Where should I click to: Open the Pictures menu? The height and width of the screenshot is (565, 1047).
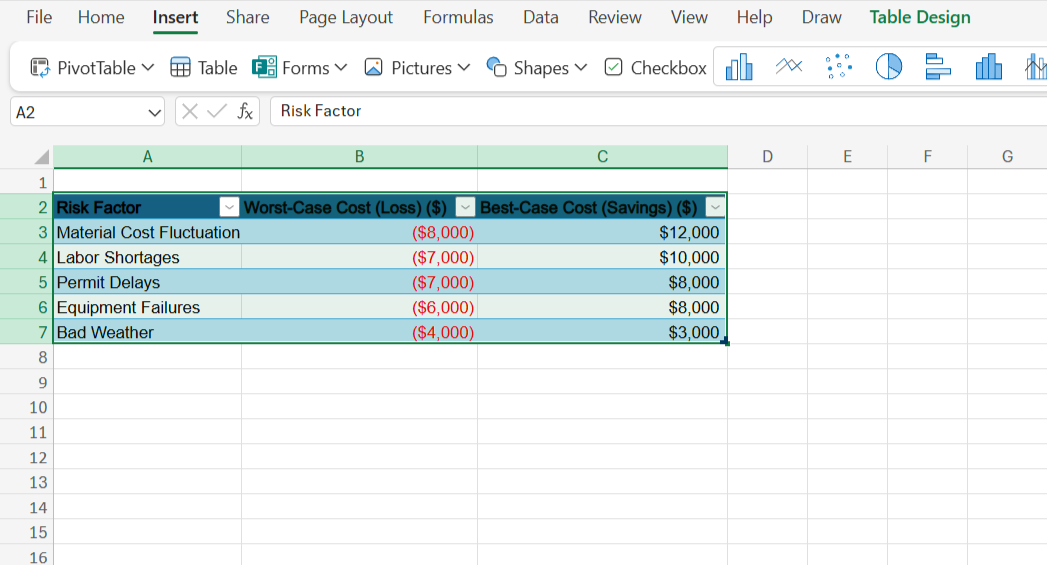[416, 68]
